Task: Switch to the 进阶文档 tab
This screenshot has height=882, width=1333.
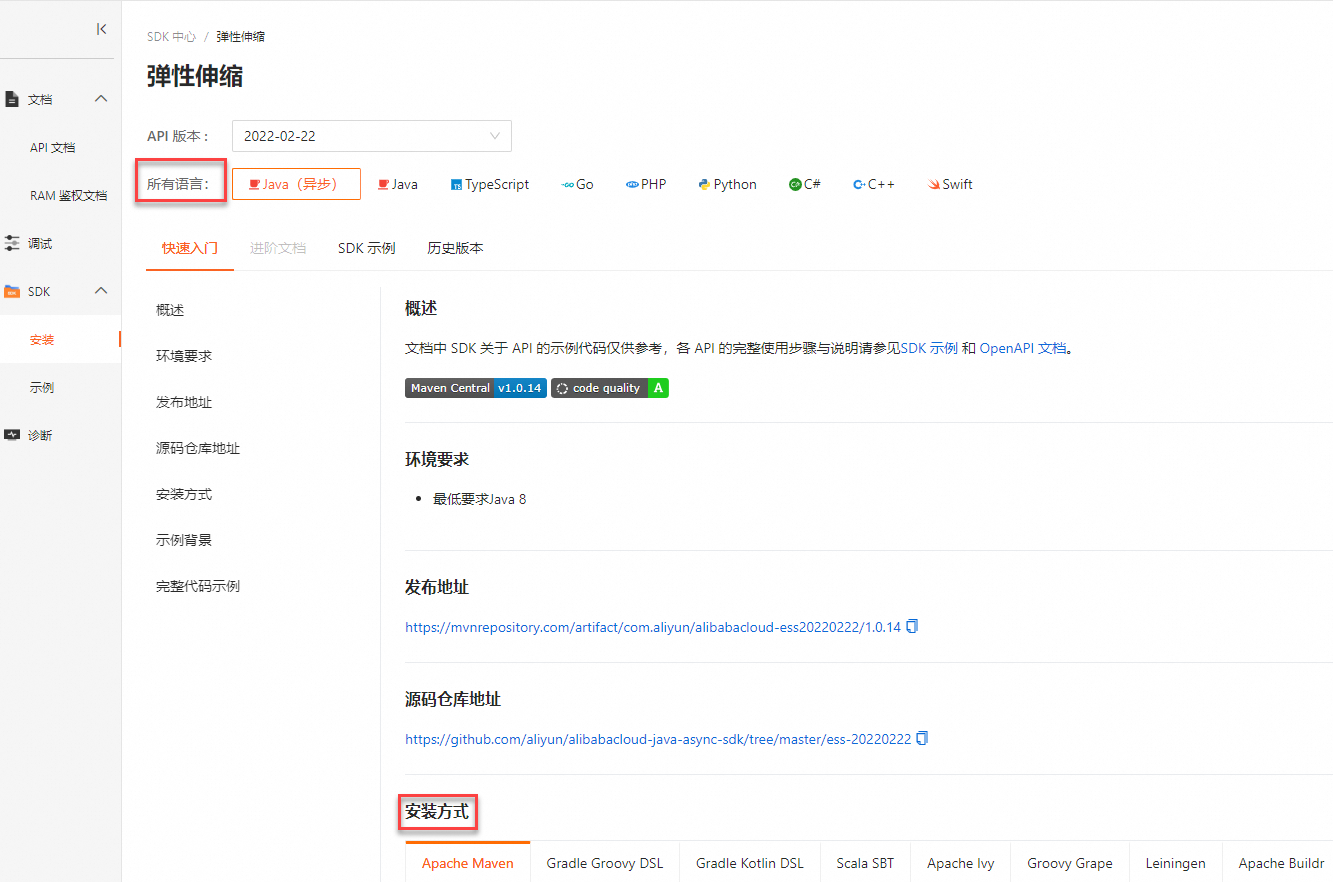Action: pos(278,248)
